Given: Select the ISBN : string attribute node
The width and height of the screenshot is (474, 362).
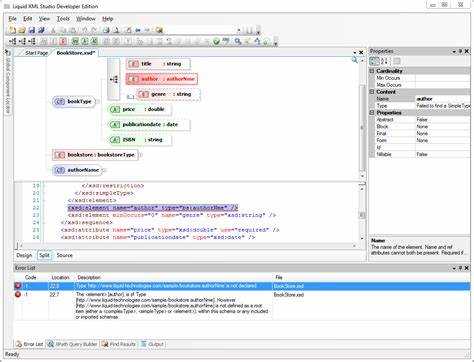Looking at the screenshot, I should (x=140, y=140).
